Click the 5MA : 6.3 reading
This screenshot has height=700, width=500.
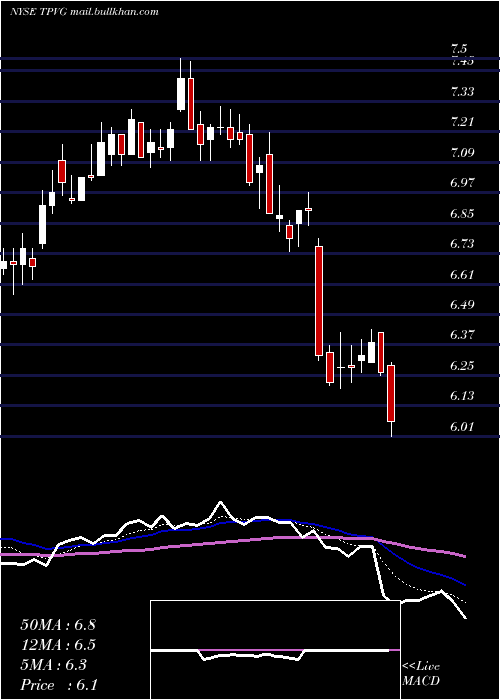[x=54, y=665]
